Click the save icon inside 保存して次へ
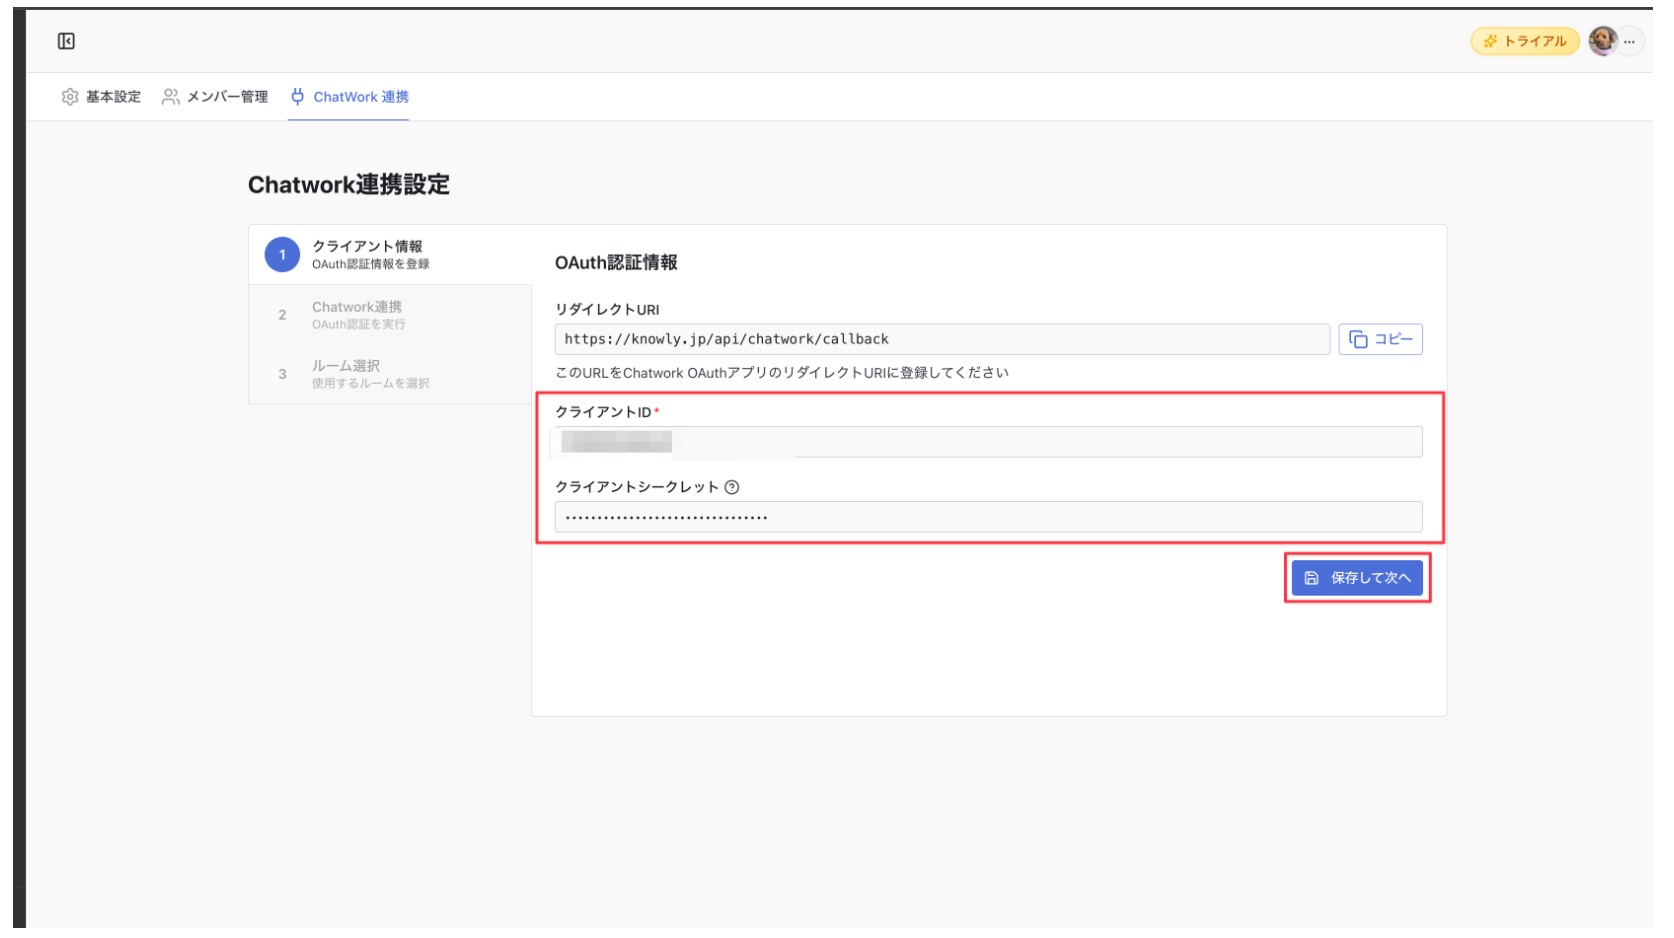Viewport: 1674px width, 938px height. (1310, 577)
